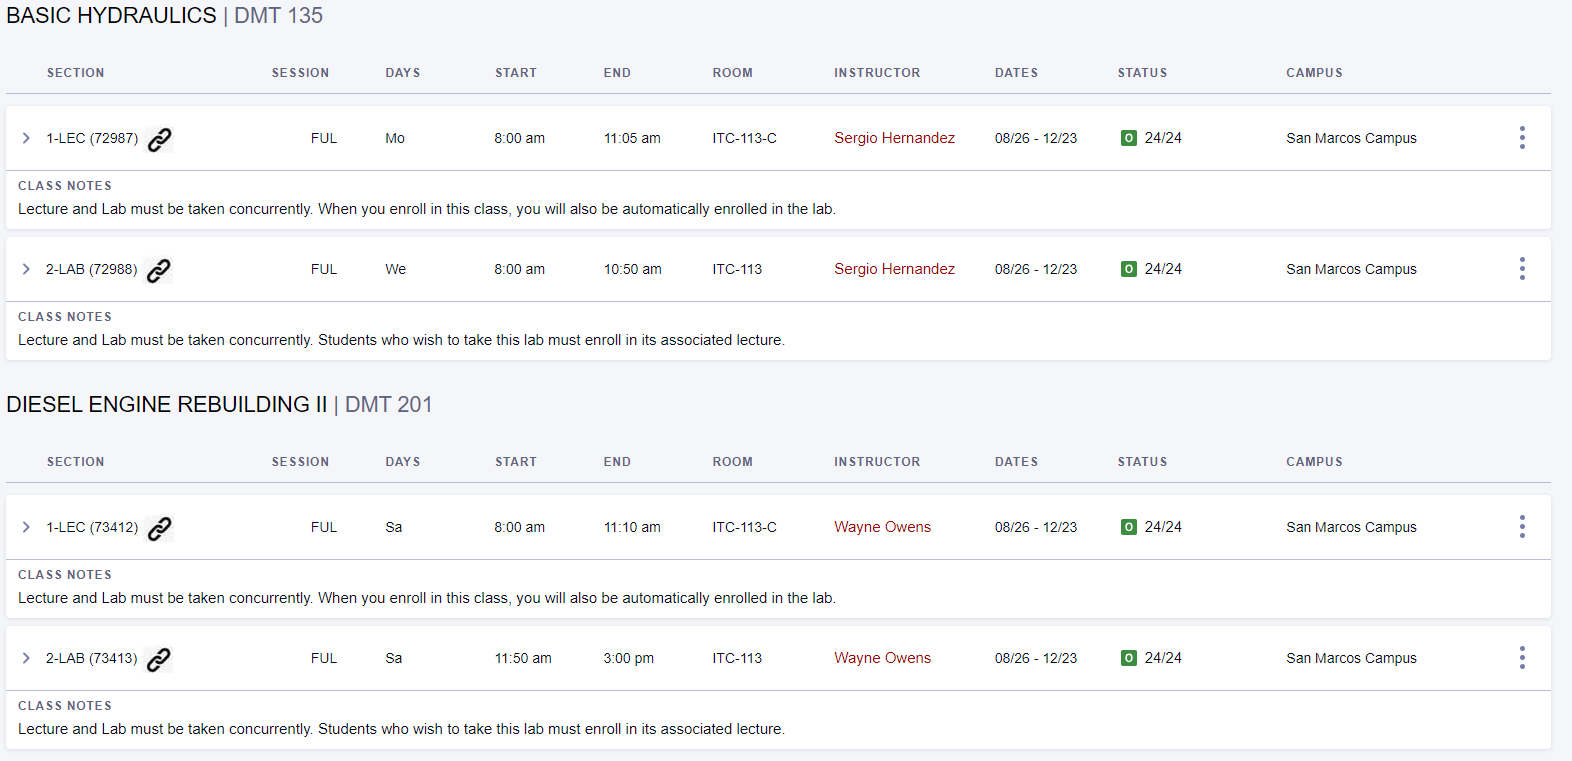Click open status badge for 1-LEC (73412)
Viewport: 1572px width, 761px height.
coord(1129,527)
